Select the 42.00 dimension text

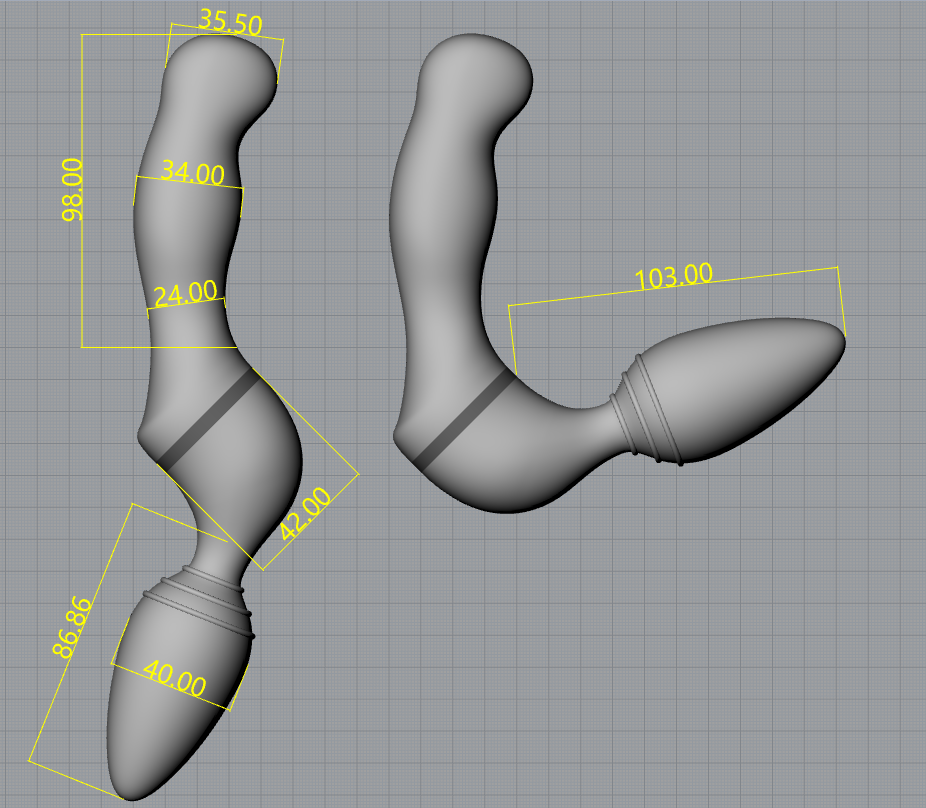point(305,514)
